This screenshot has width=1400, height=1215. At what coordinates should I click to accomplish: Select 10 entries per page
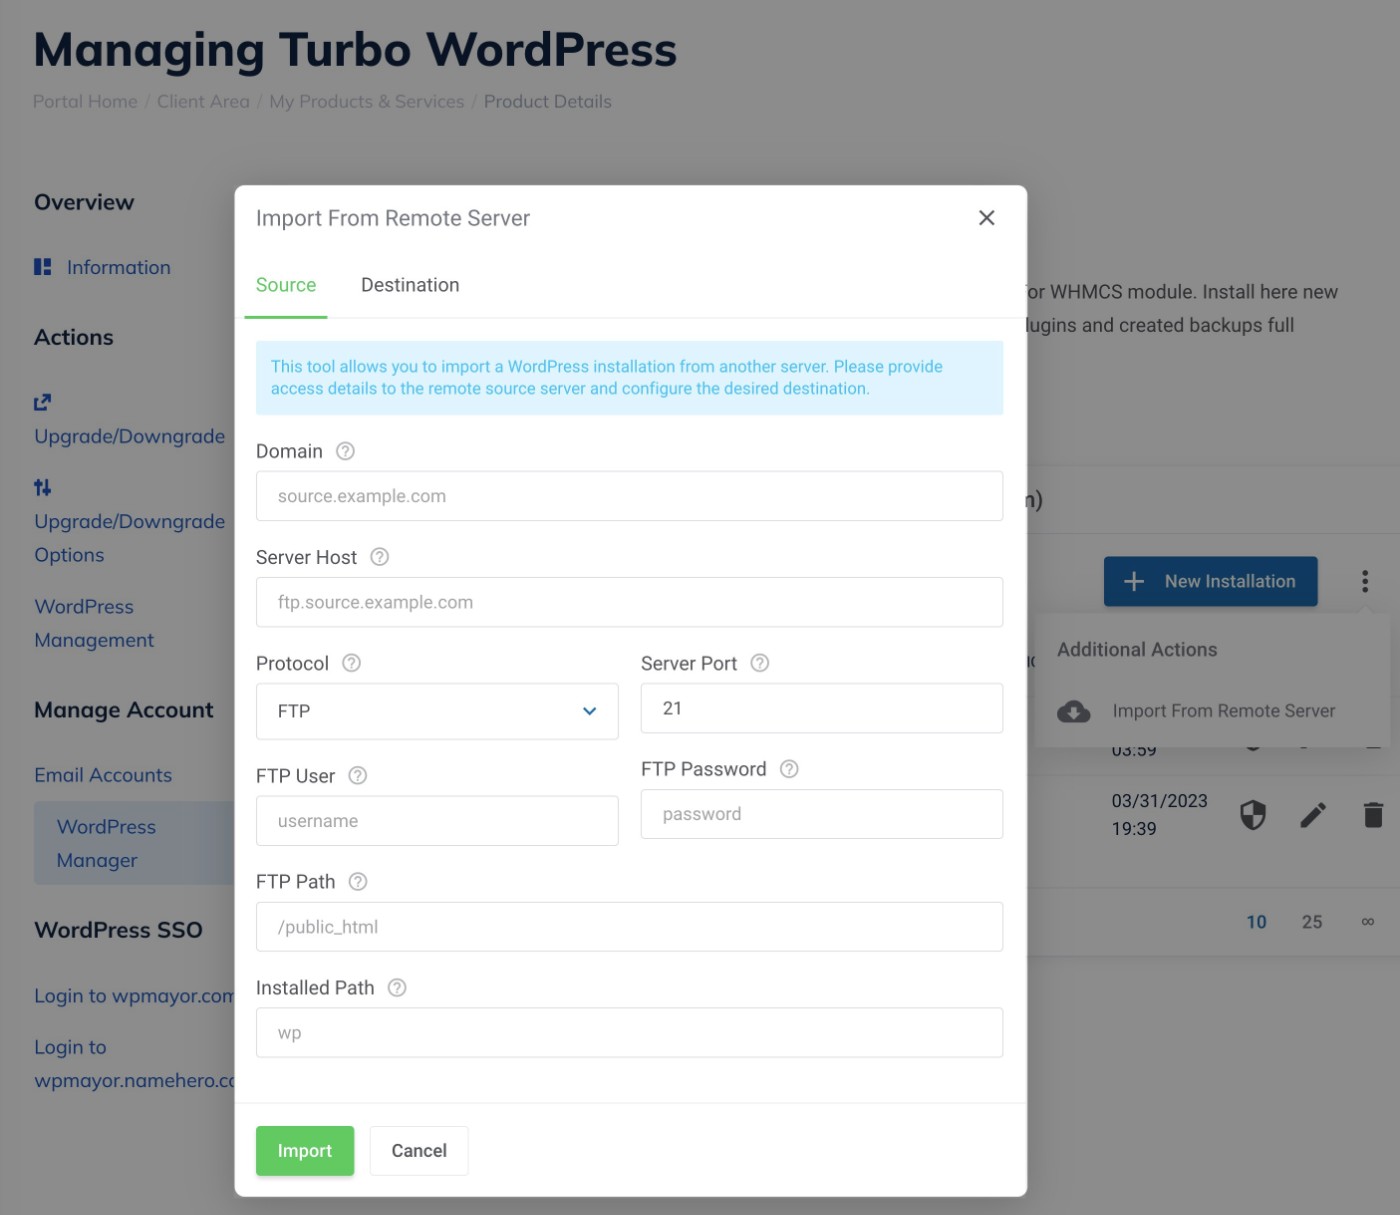[1257, 922]
